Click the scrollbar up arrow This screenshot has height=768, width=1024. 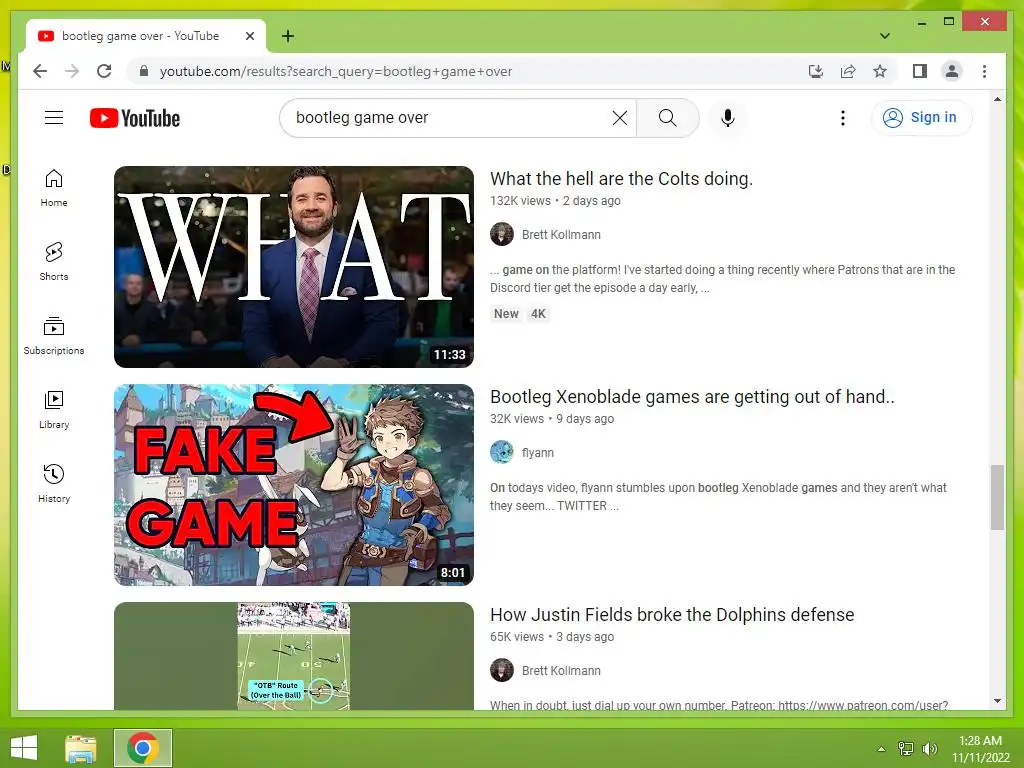pos(997,99)
